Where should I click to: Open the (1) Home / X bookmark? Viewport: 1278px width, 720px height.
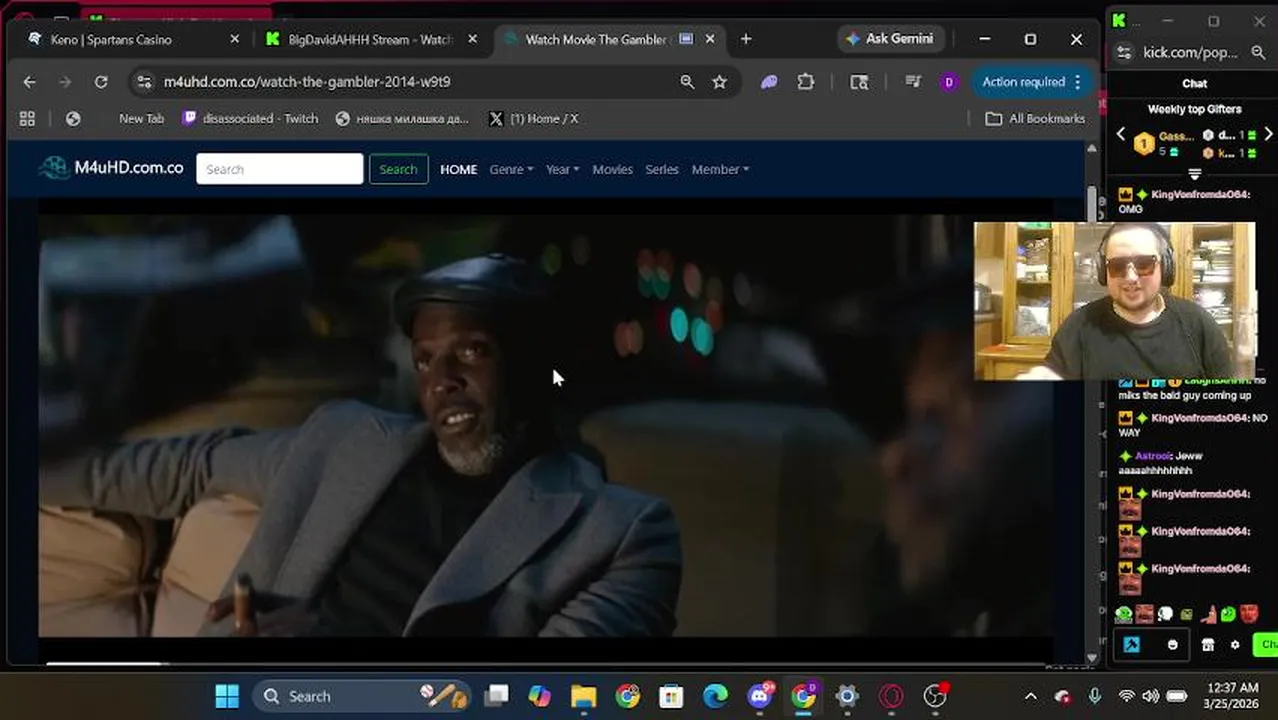533,118
